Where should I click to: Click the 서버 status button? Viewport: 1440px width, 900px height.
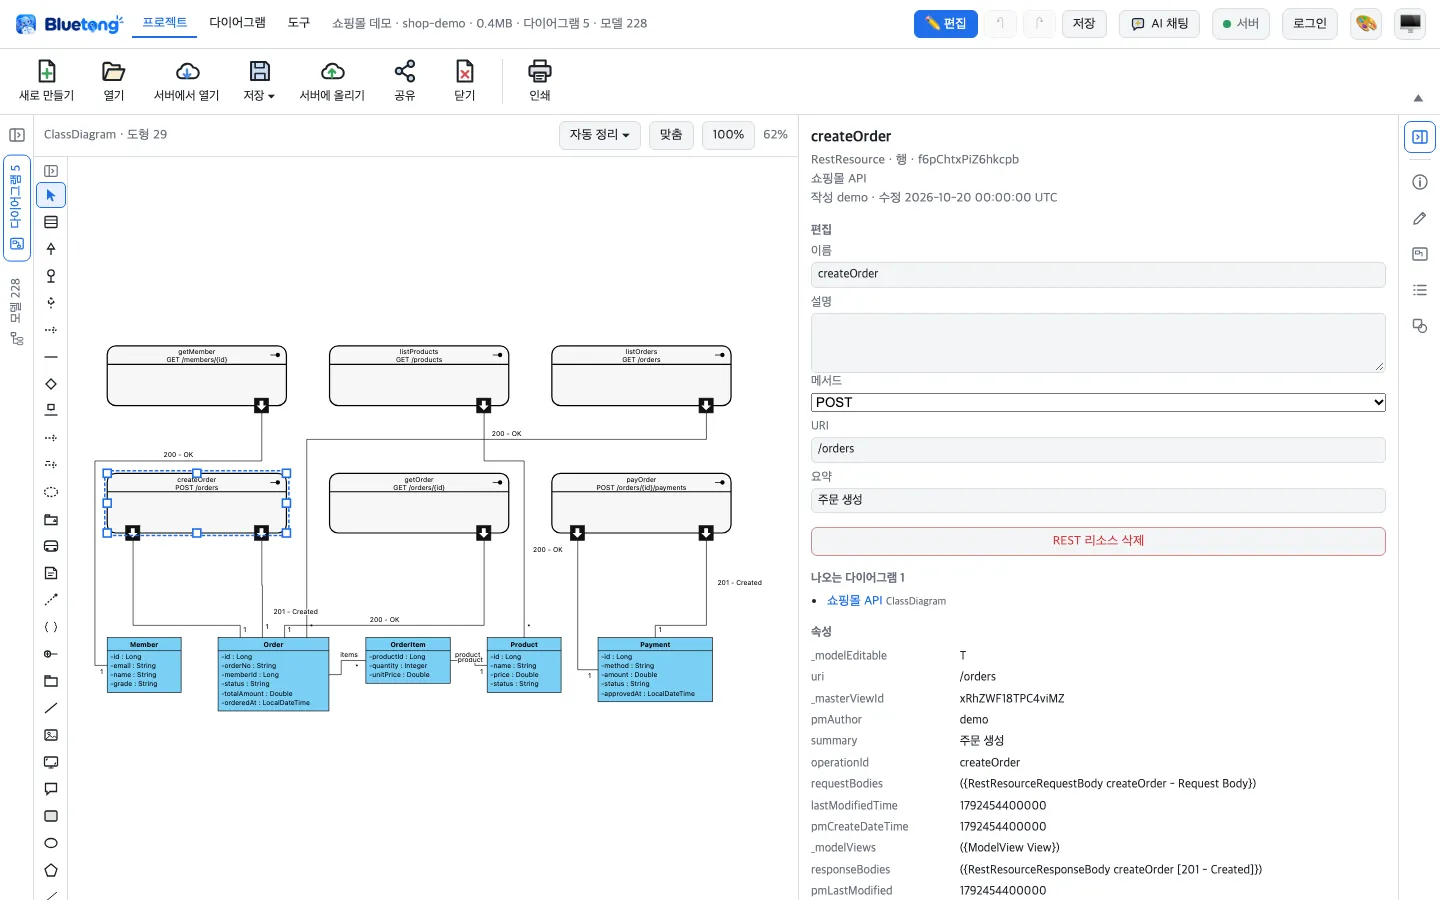pyautogui.click(x=1241, y=24)
